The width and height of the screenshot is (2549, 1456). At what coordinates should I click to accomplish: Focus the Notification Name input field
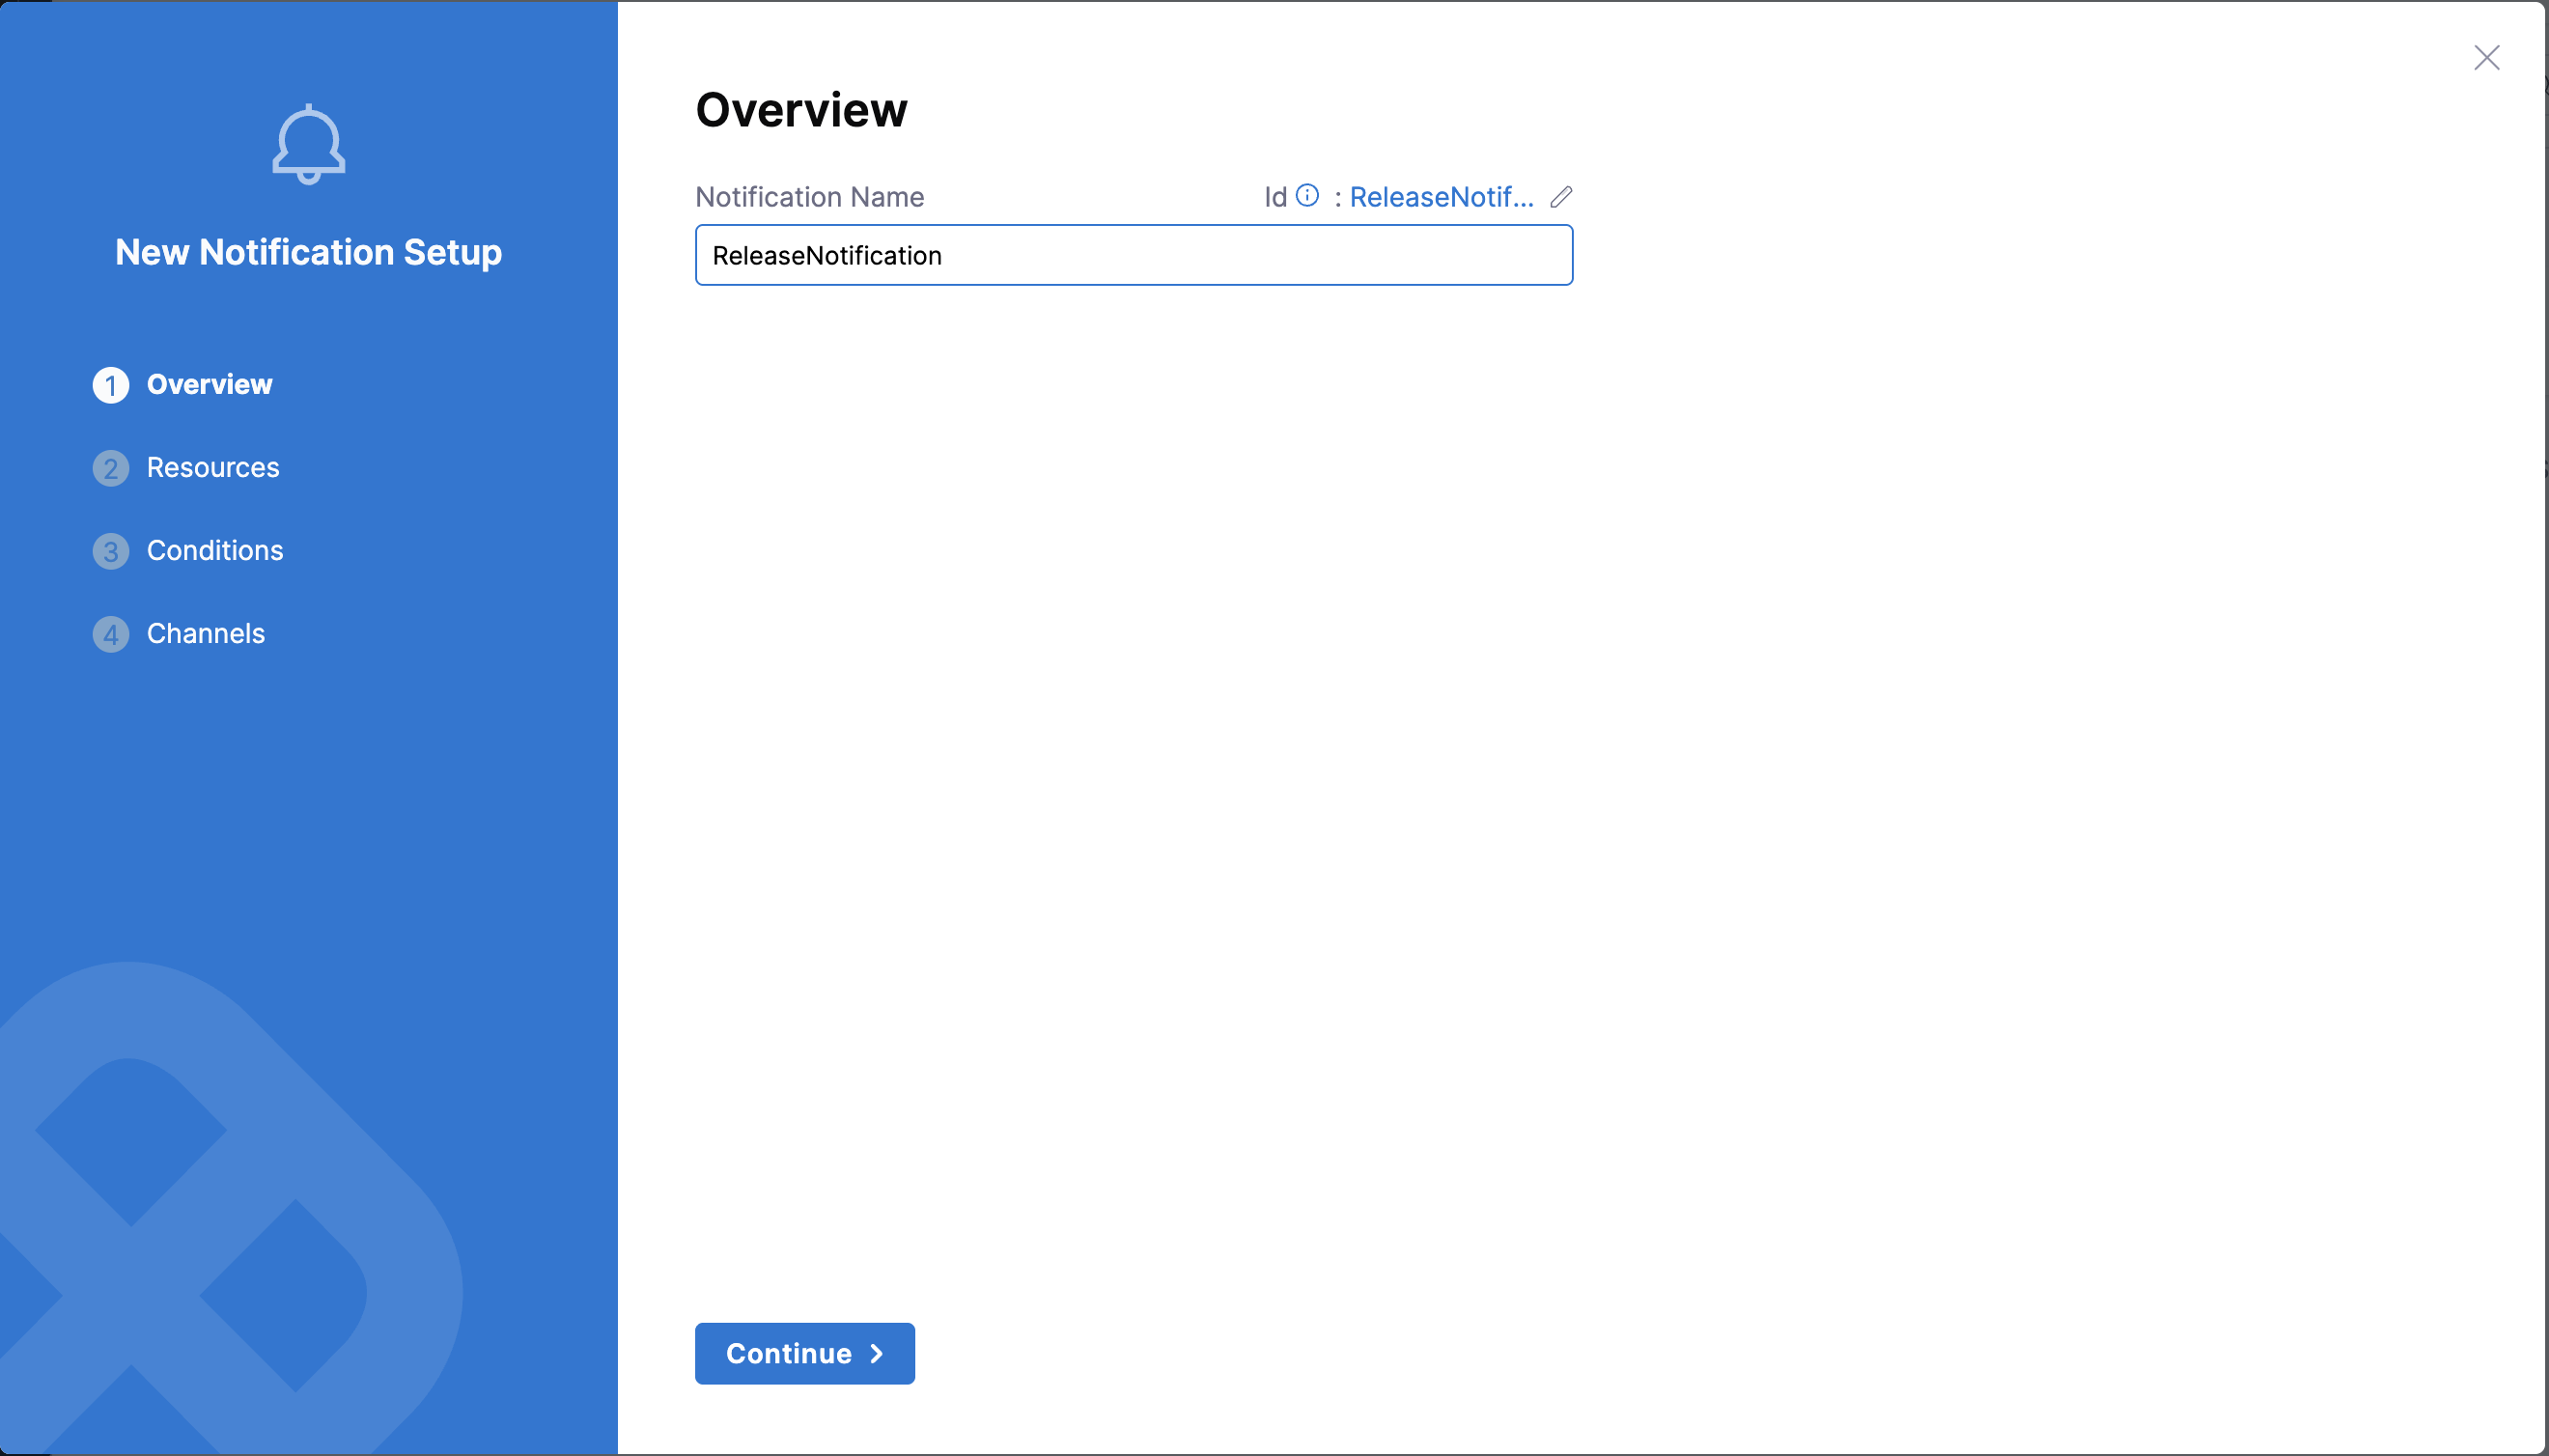point(1134,255)
